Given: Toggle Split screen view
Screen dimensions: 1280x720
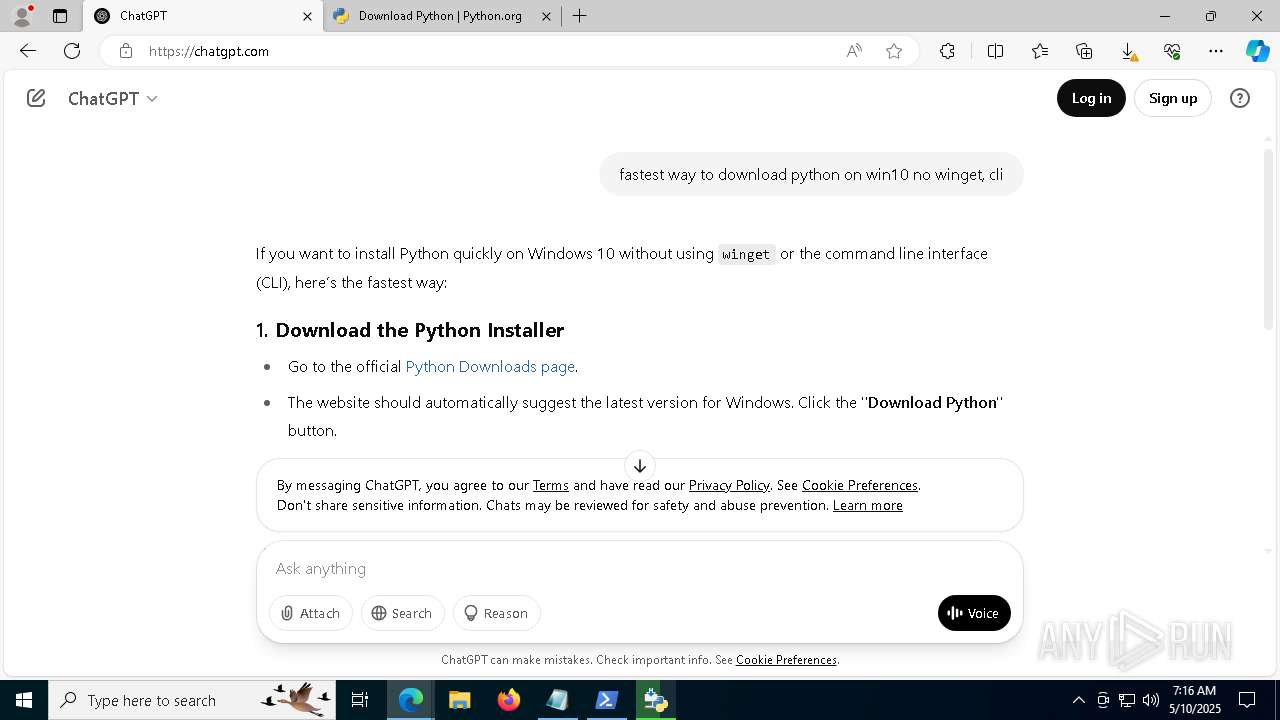Looking at the screenshot, I should [995, 51].
